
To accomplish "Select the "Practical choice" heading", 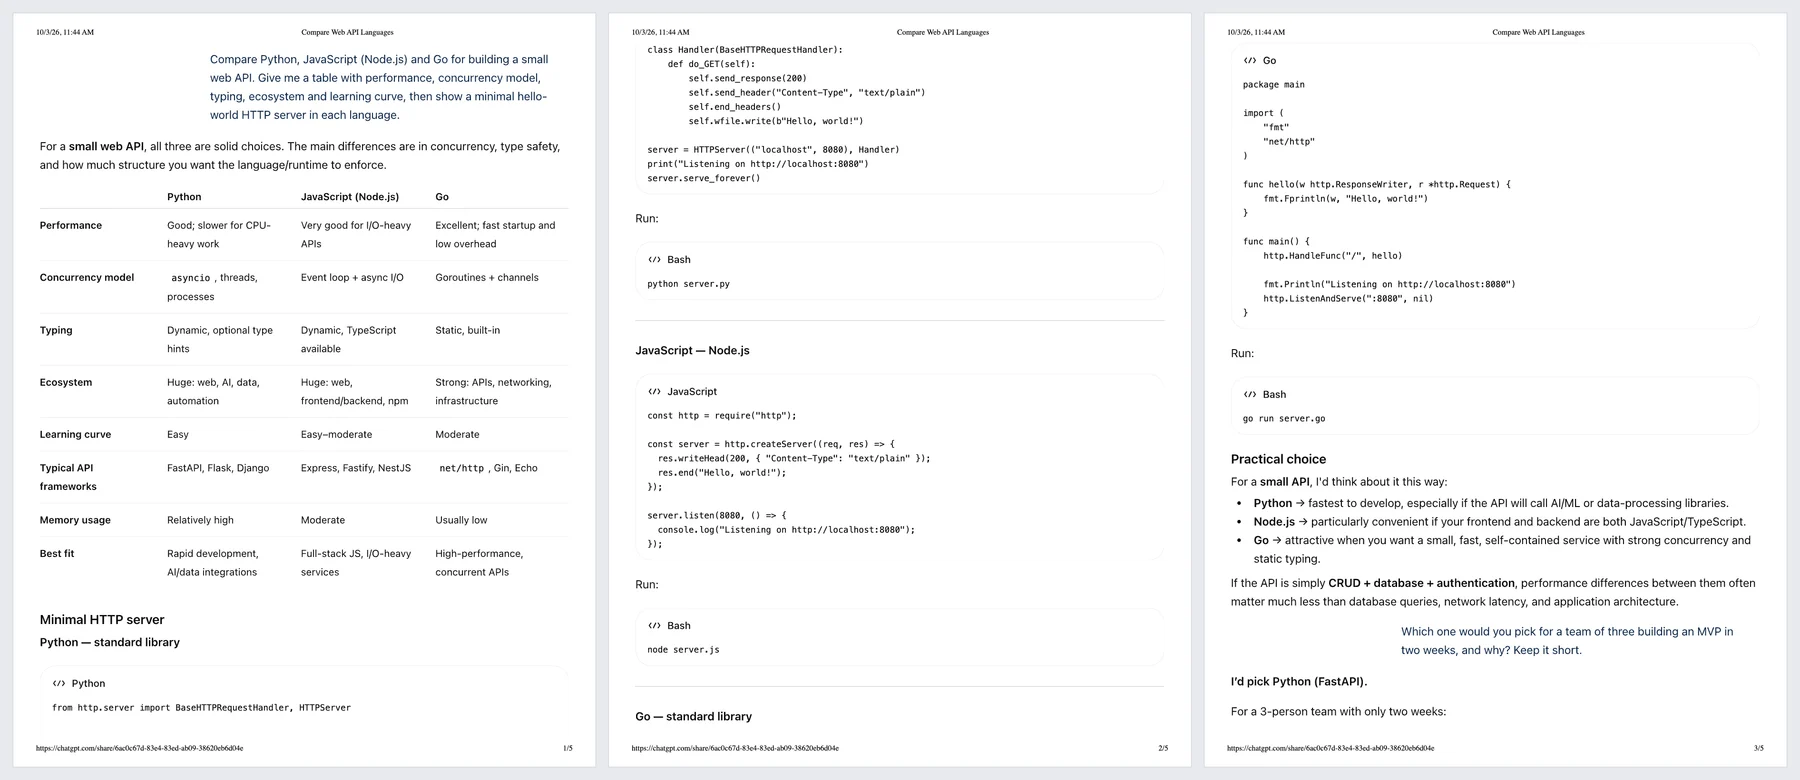I will 1278,460.
